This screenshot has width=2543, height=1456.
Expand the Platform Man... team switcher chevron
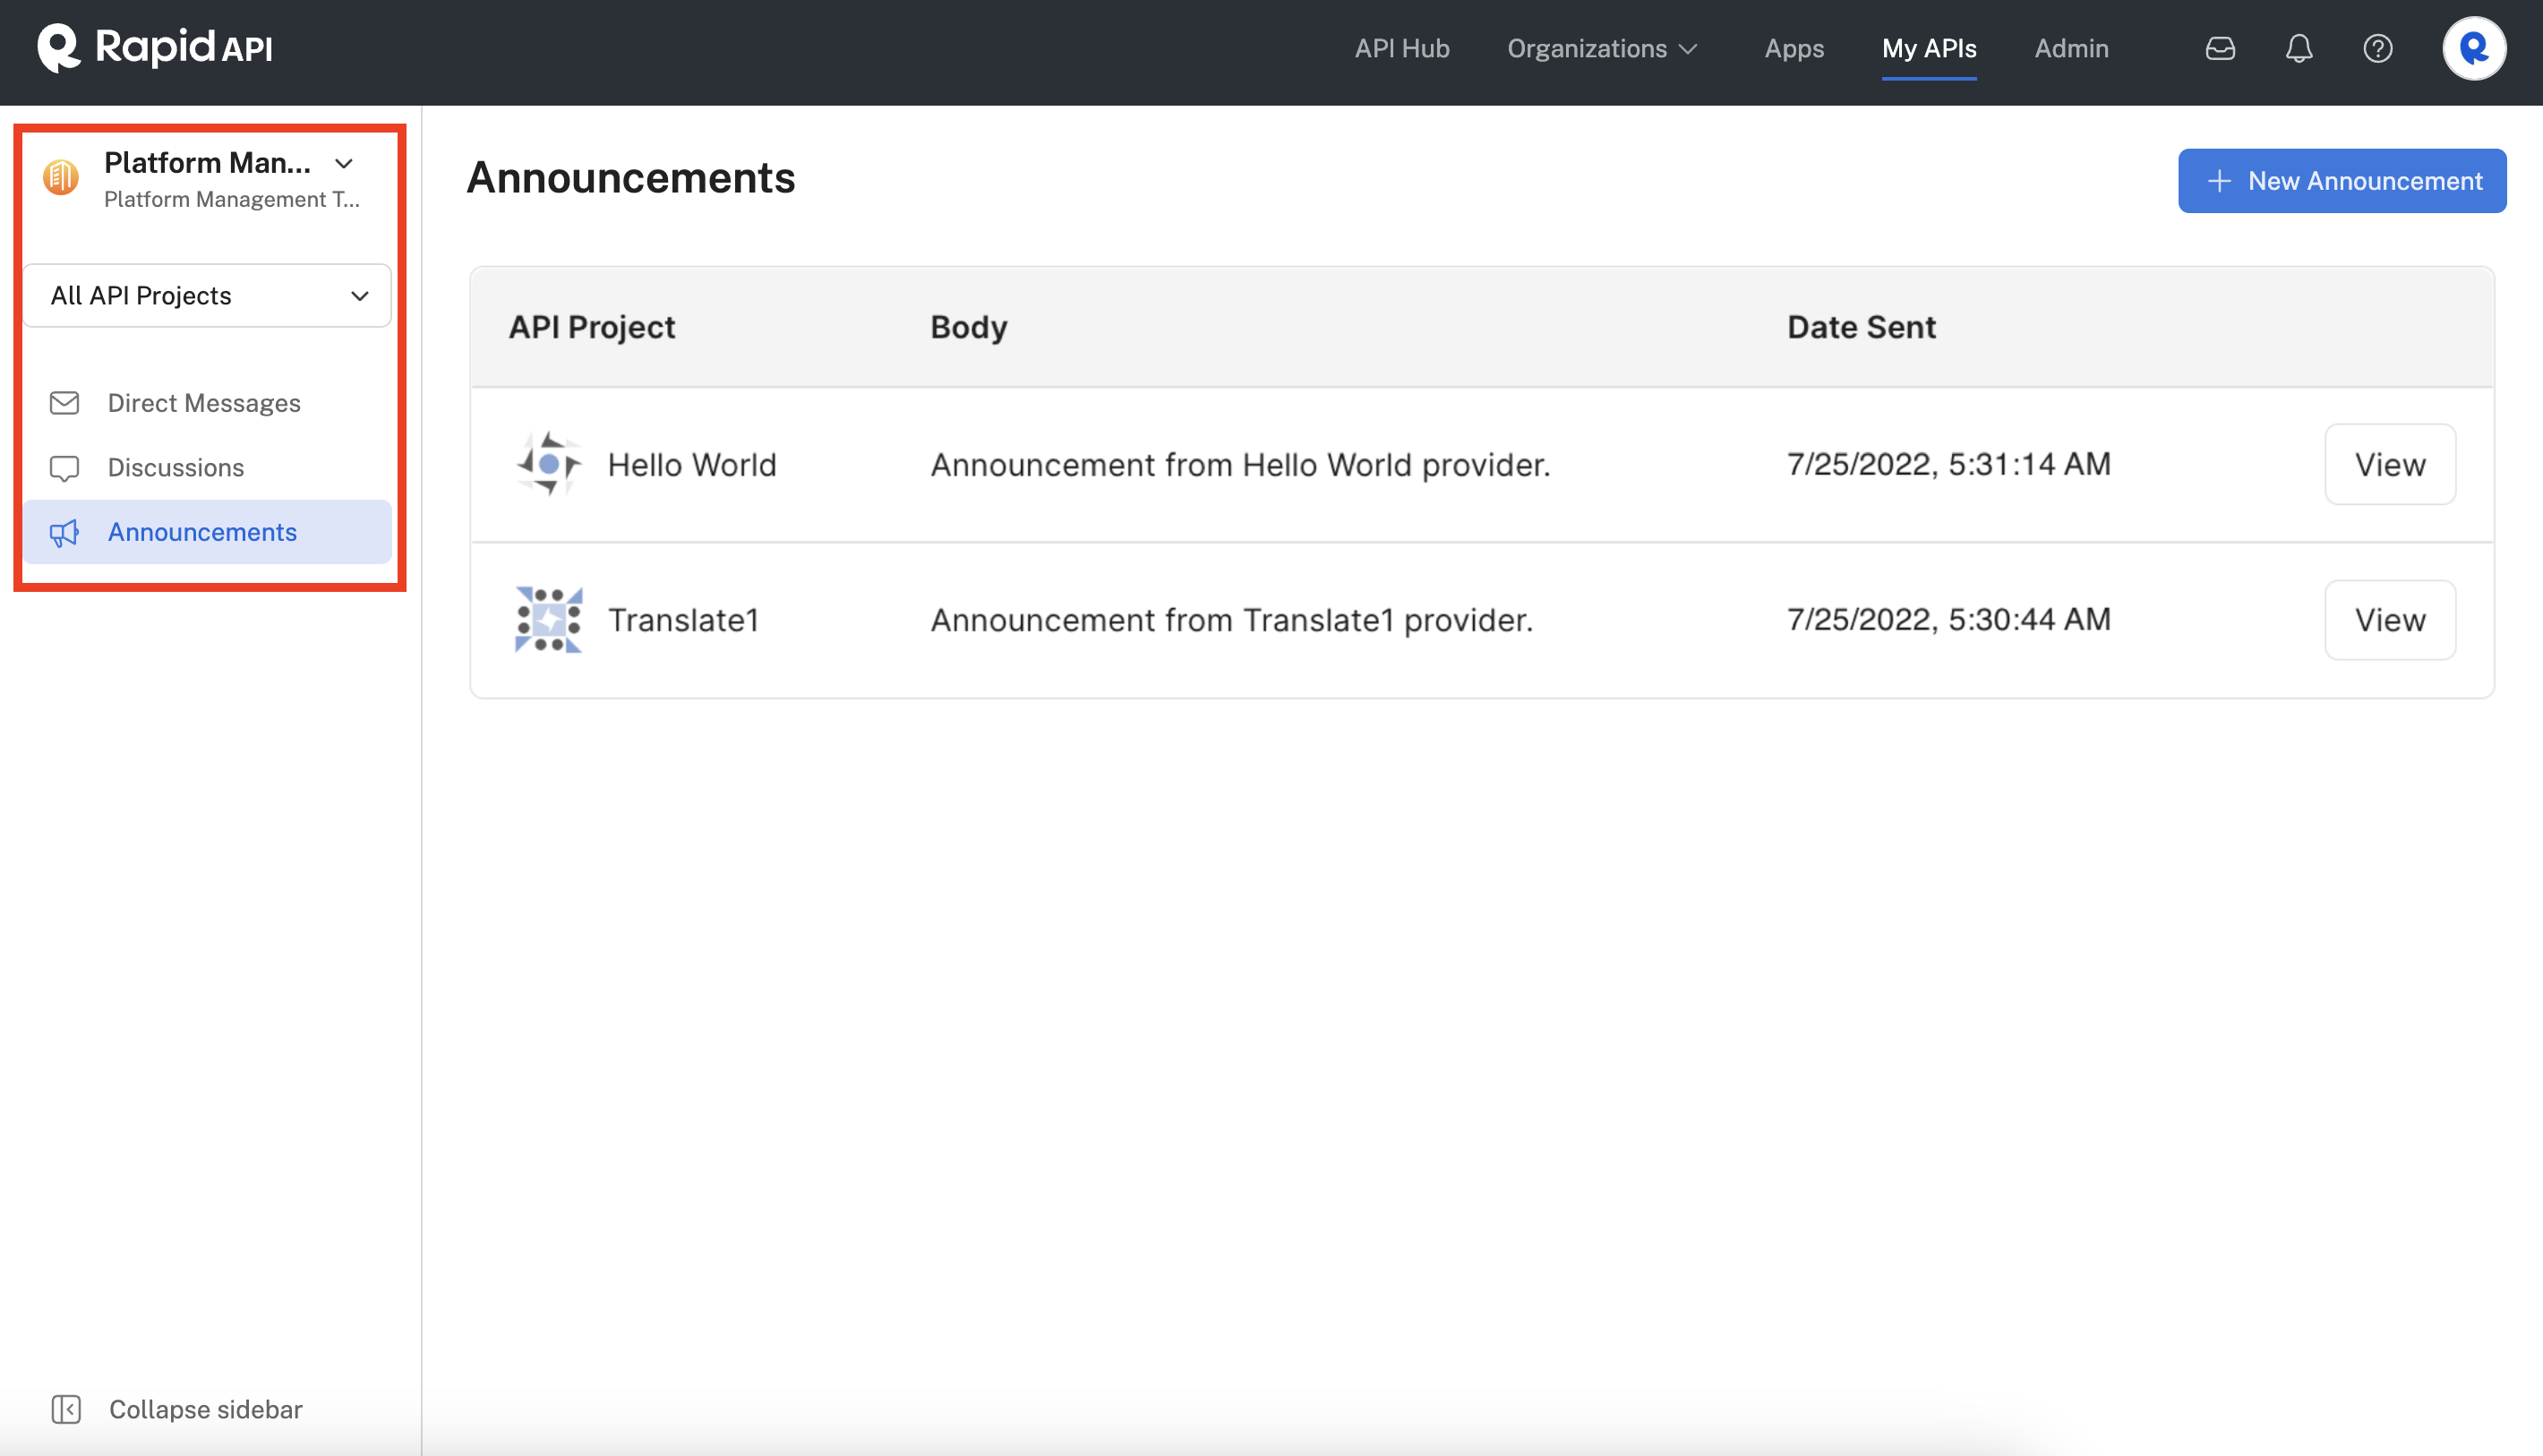pos(344,163)
